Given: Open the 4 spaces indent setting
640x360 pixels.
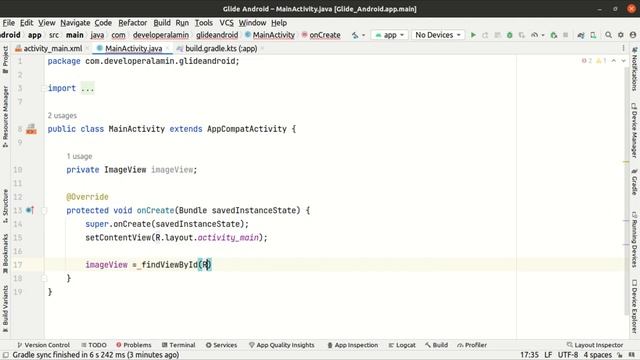Looking at the screenshot, I should coord(598,355).
